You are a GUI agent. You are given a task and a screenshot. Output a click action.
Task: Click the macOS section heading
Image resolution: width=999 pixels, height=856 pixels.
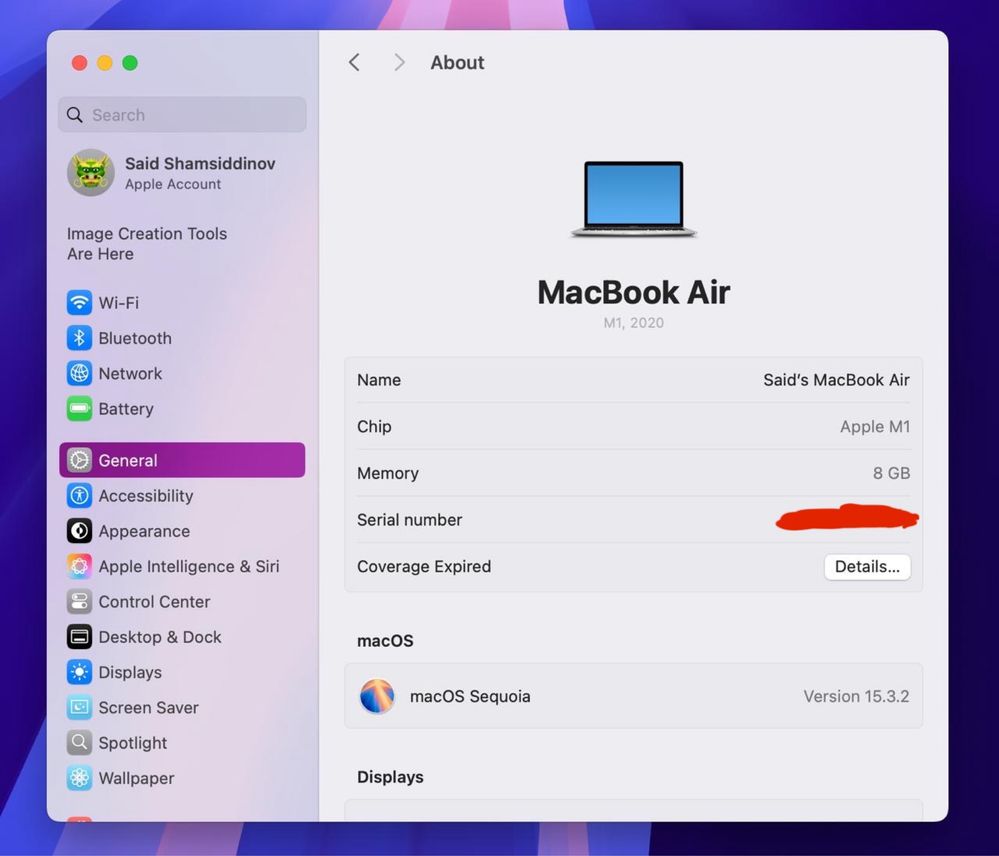[x=385, y=641]
